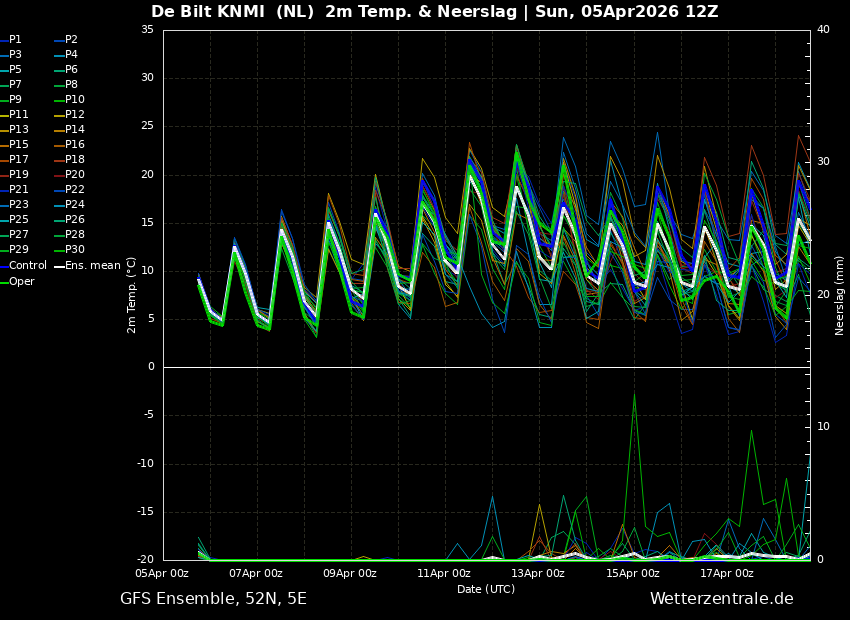Select the P11 legend item
Image resolution: width=850 pixels, height=620 pixels.
click(19, 115)
